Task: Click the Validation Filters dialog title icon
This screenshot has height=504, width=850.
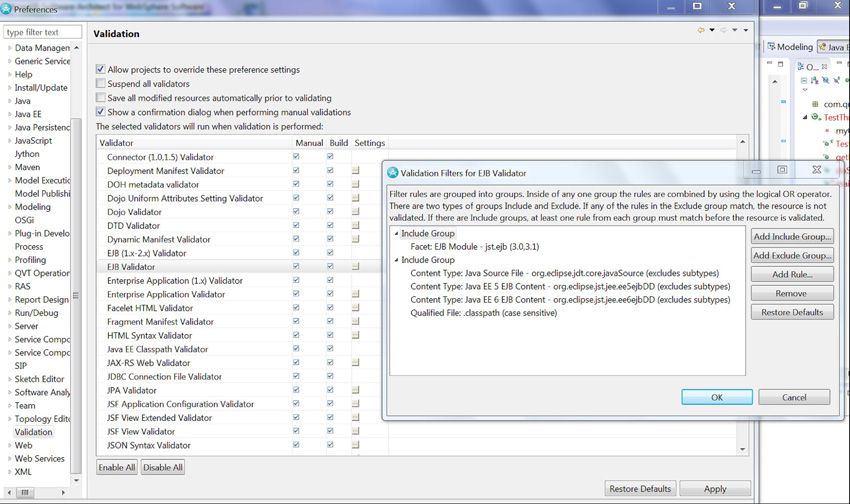Action: [x=392, y=173]
